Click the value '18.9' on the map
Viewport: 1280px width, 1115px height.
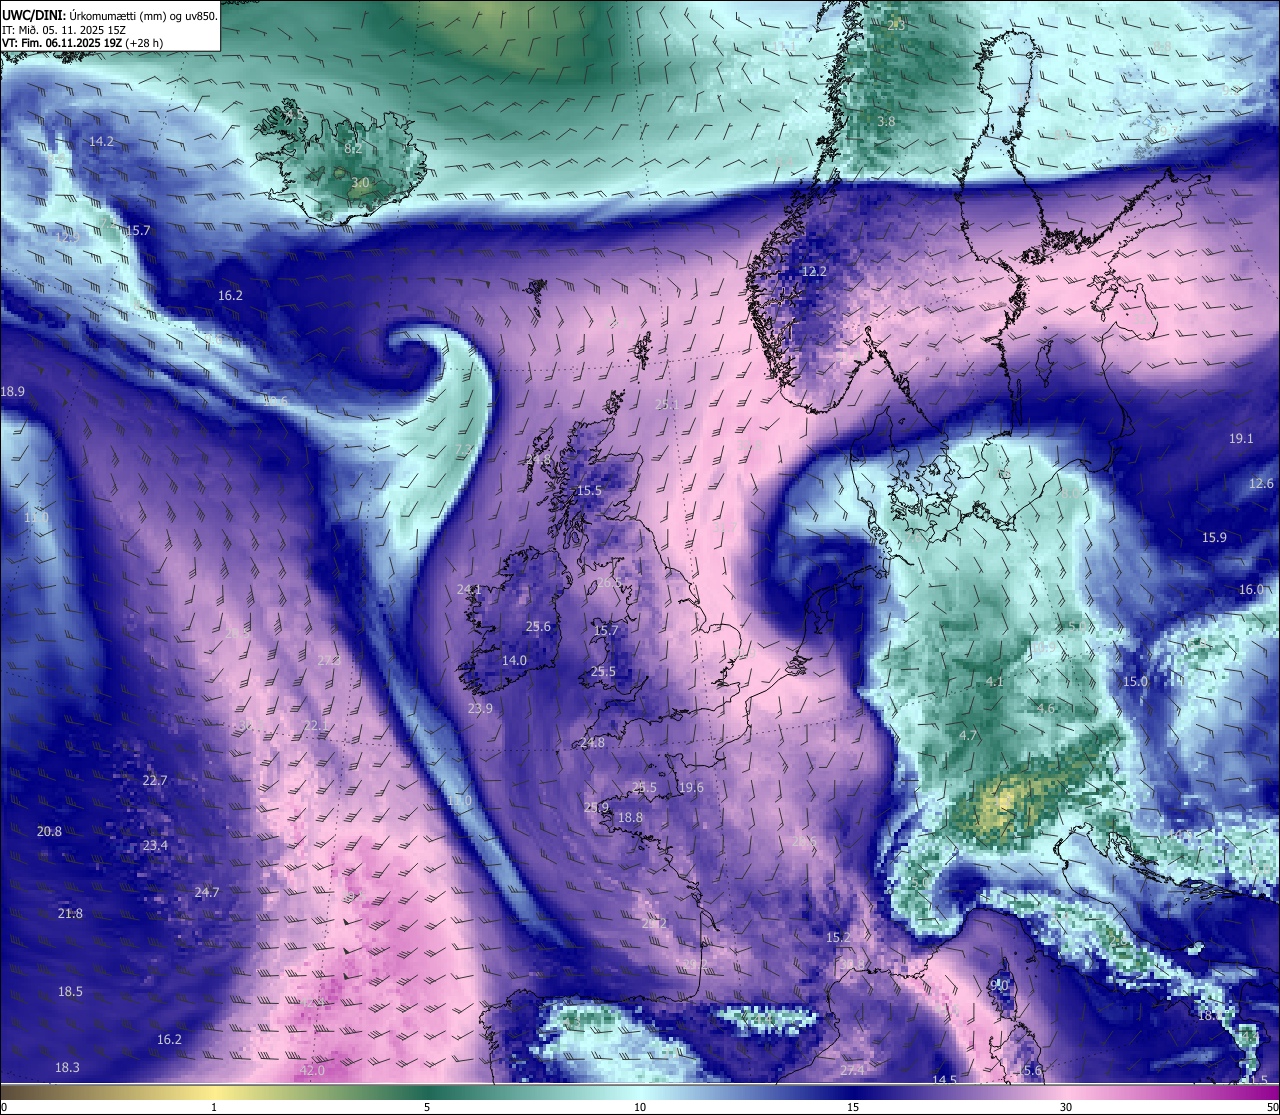tap(13, 391)
